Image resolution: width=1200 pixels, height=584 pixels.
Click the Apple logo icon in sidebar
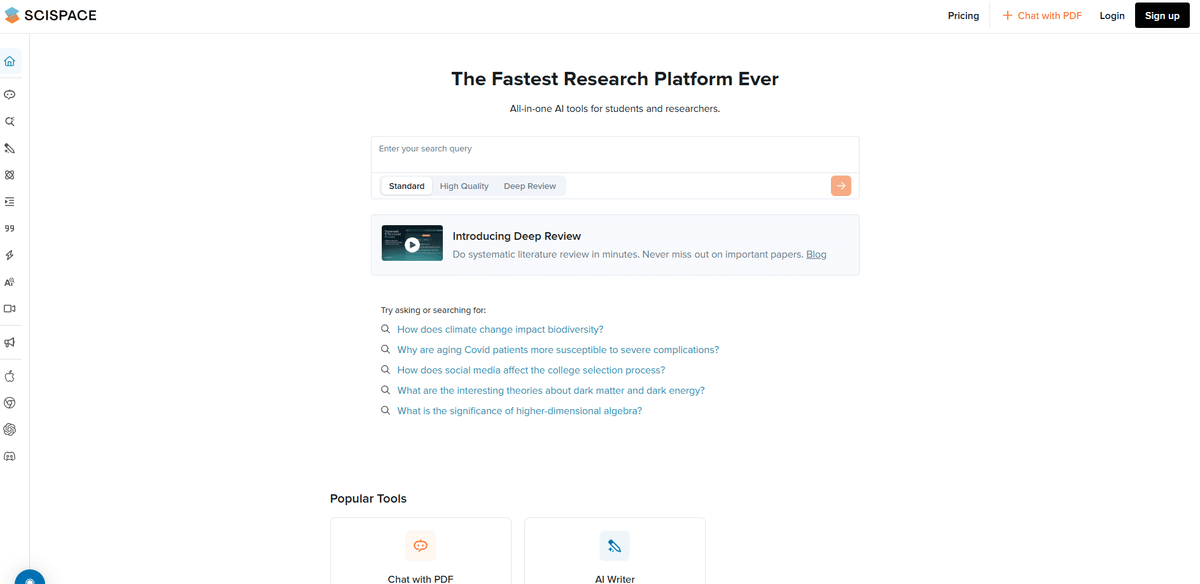tap(10, 376)
